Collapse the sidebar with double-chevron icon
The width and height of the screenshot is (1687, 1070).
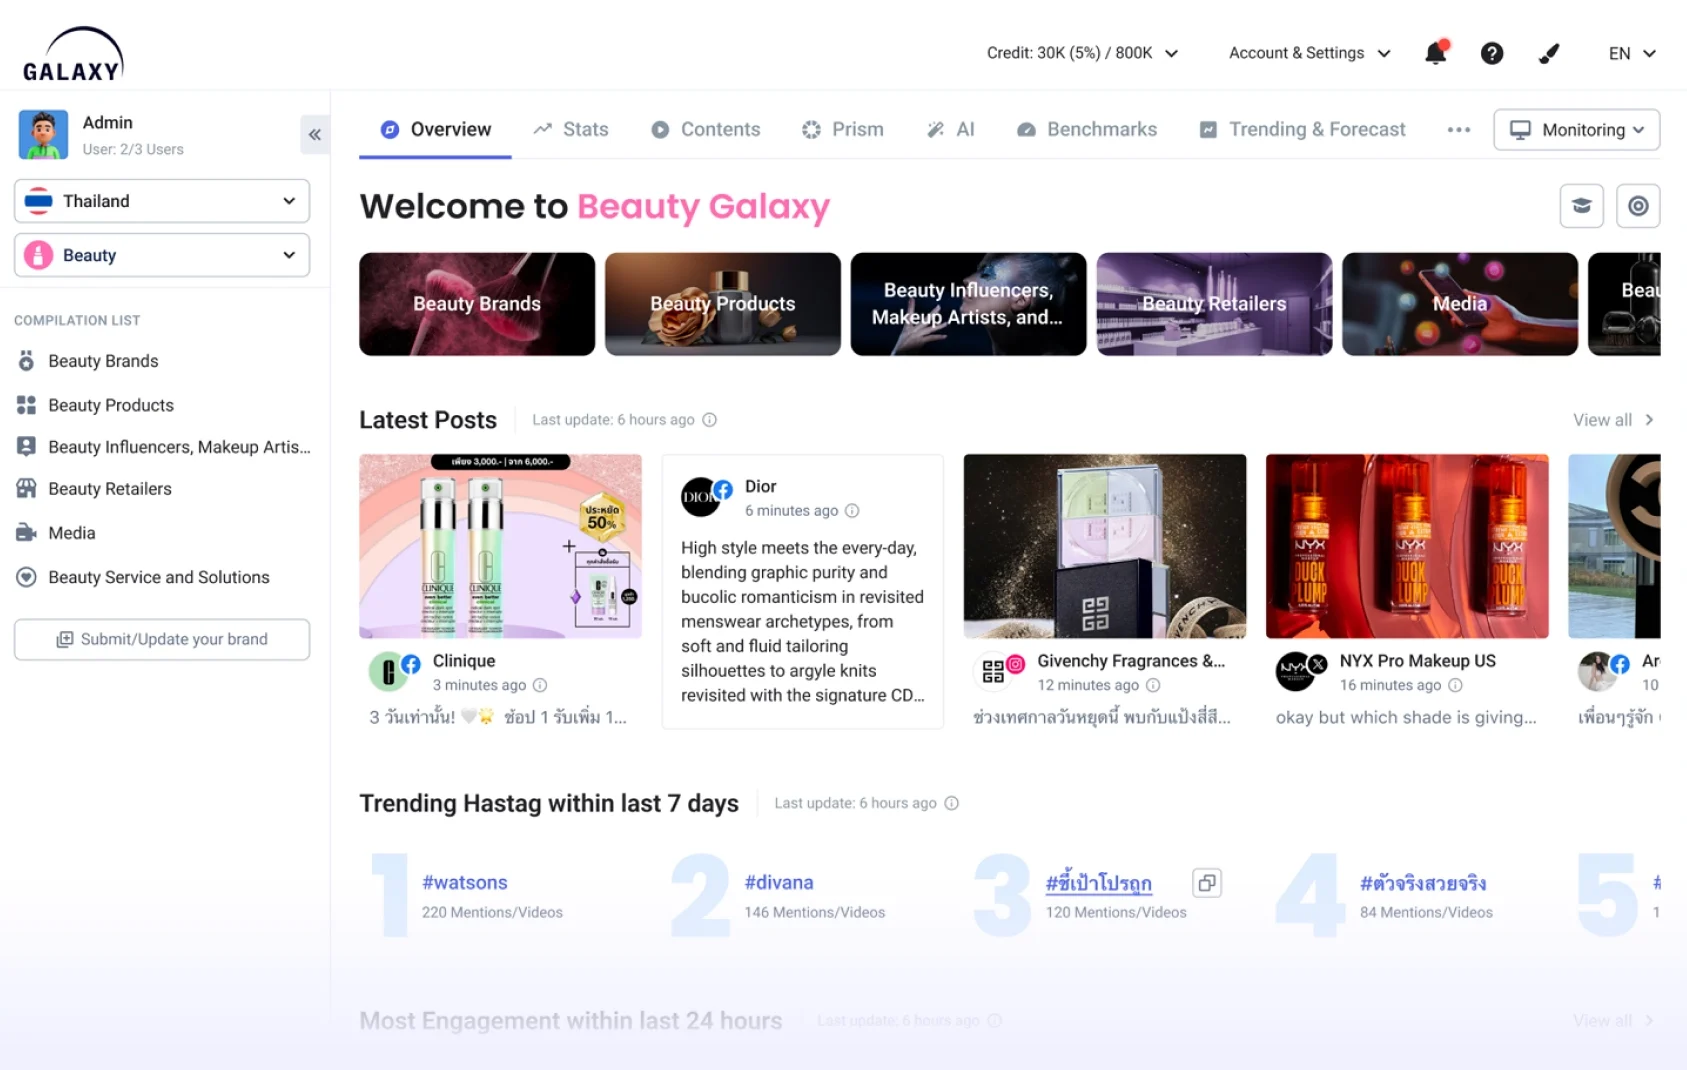pos(314,134)
